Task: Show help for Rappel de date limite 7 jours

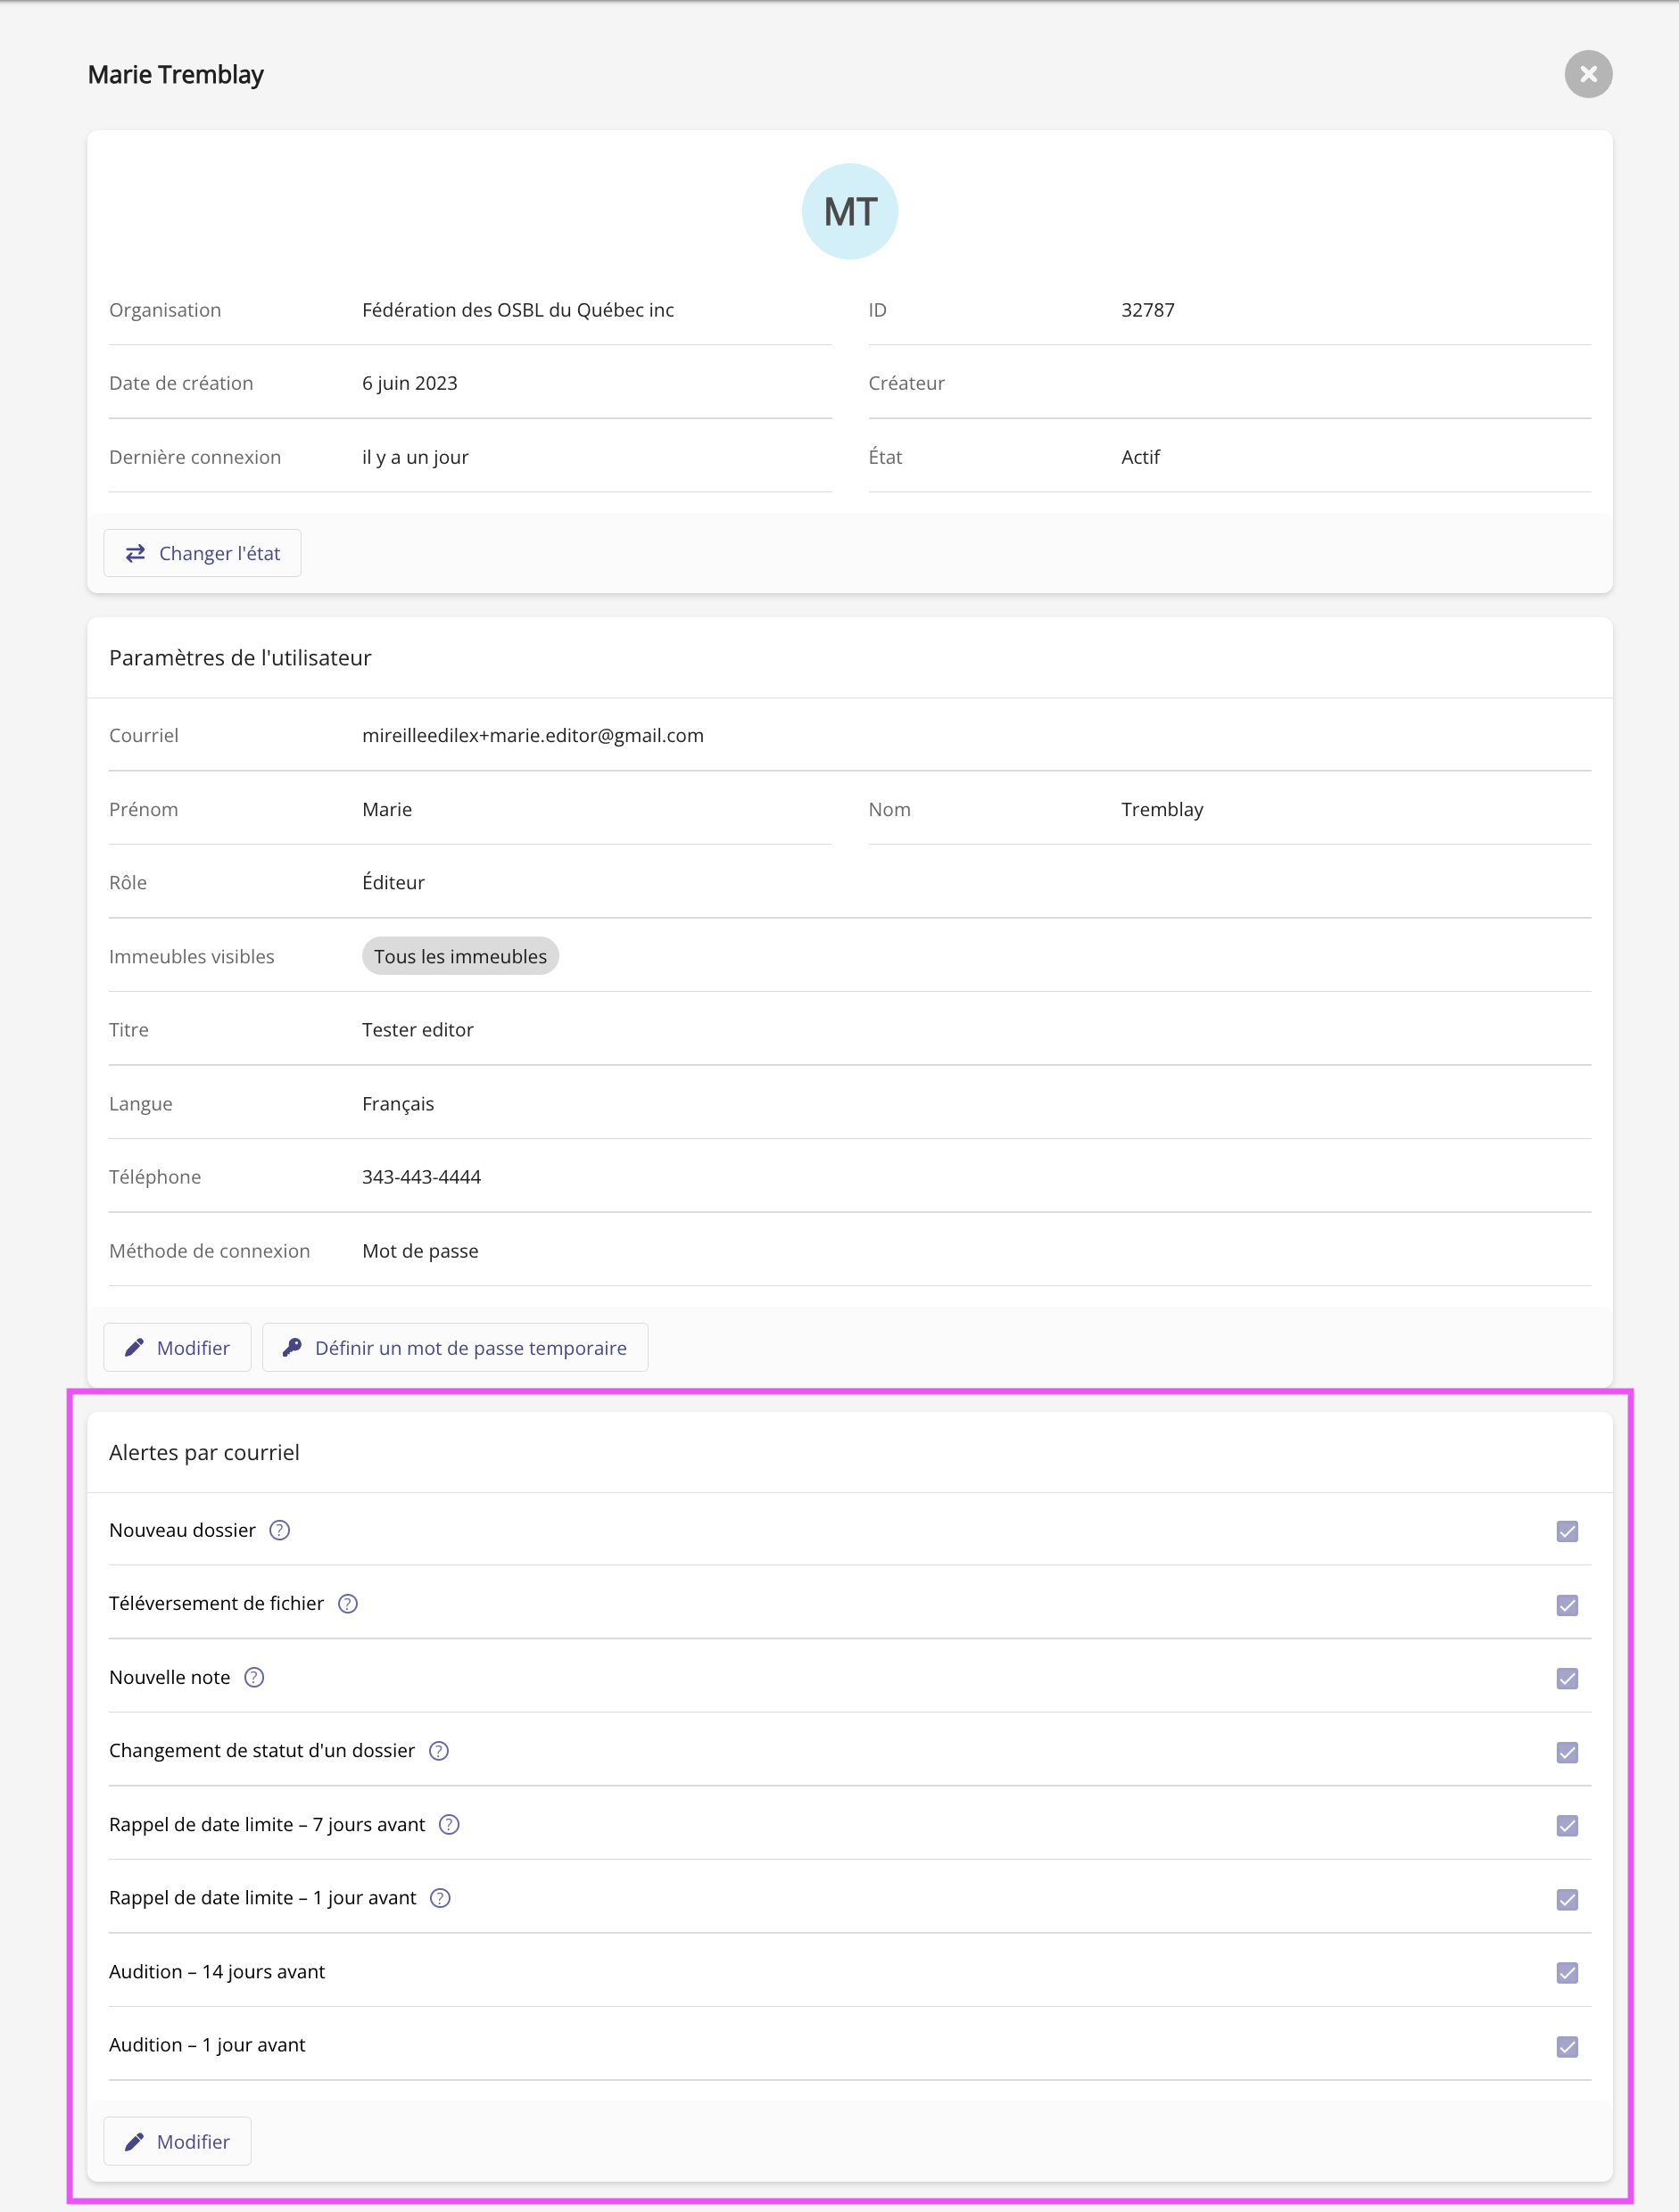Action: pos(450,1824)
